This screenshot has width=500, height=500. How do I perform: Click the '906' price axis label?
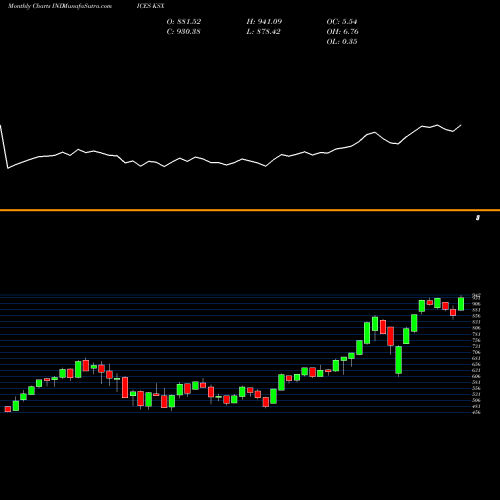pyautogui.click(x=476, y=304)
